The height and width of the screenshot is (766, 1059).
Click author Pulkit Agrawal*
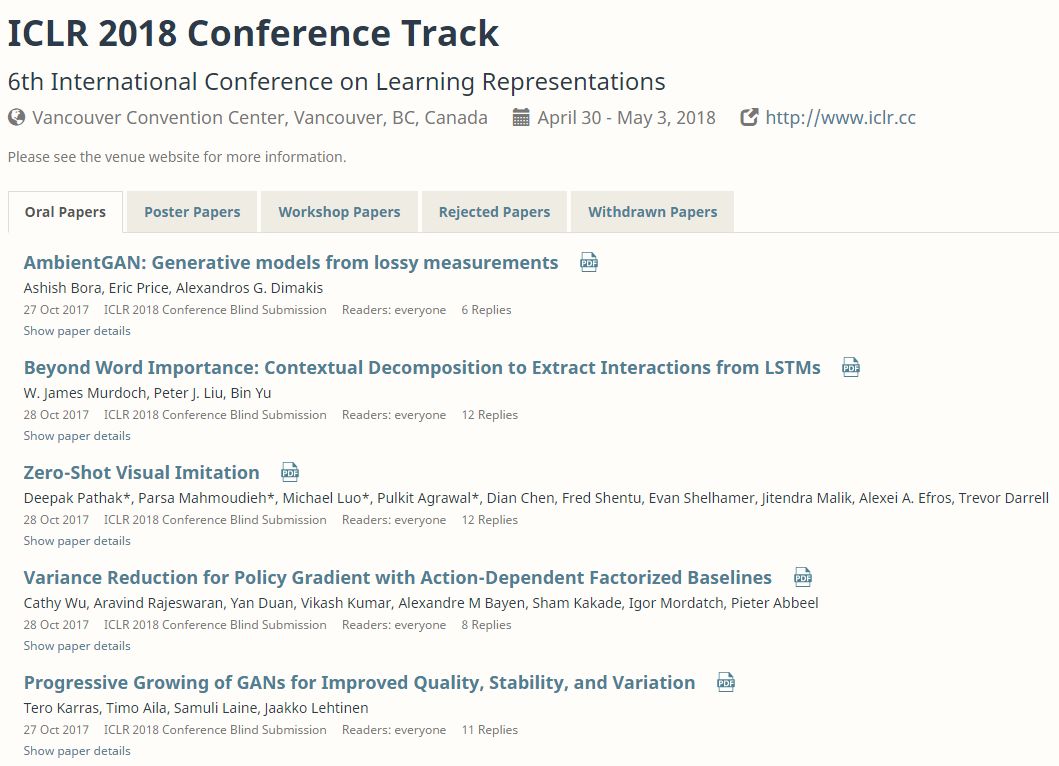(428, 498)
